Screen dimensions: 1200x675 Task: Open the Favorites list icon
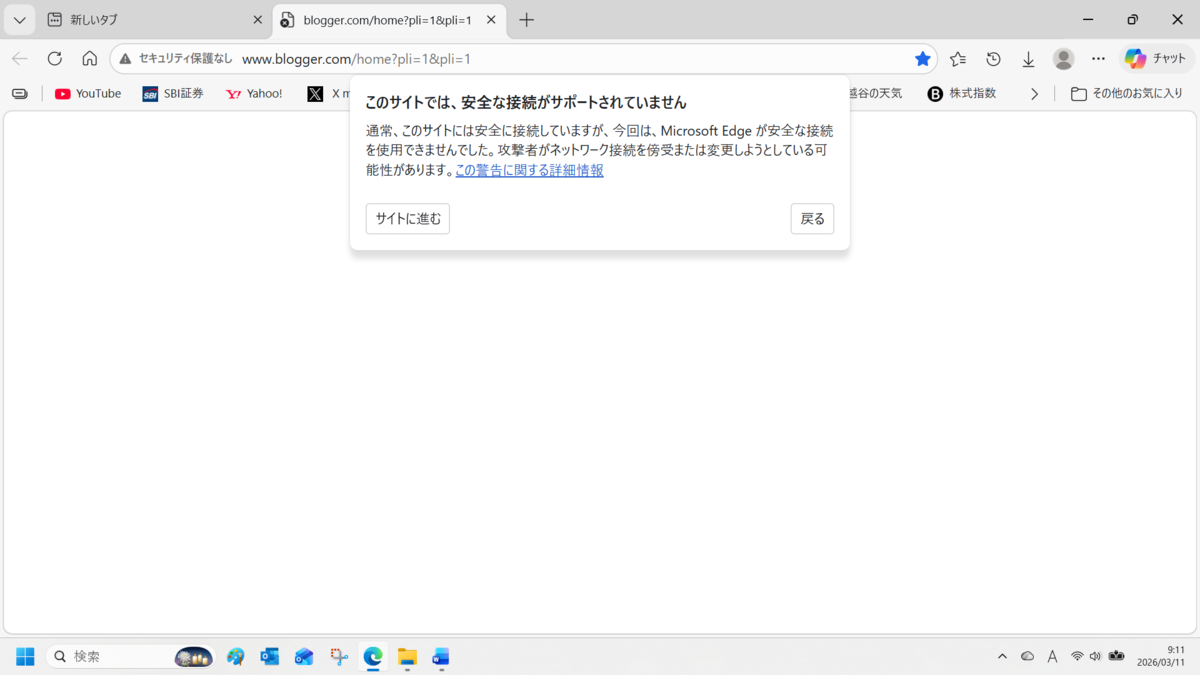coord(958,59)
